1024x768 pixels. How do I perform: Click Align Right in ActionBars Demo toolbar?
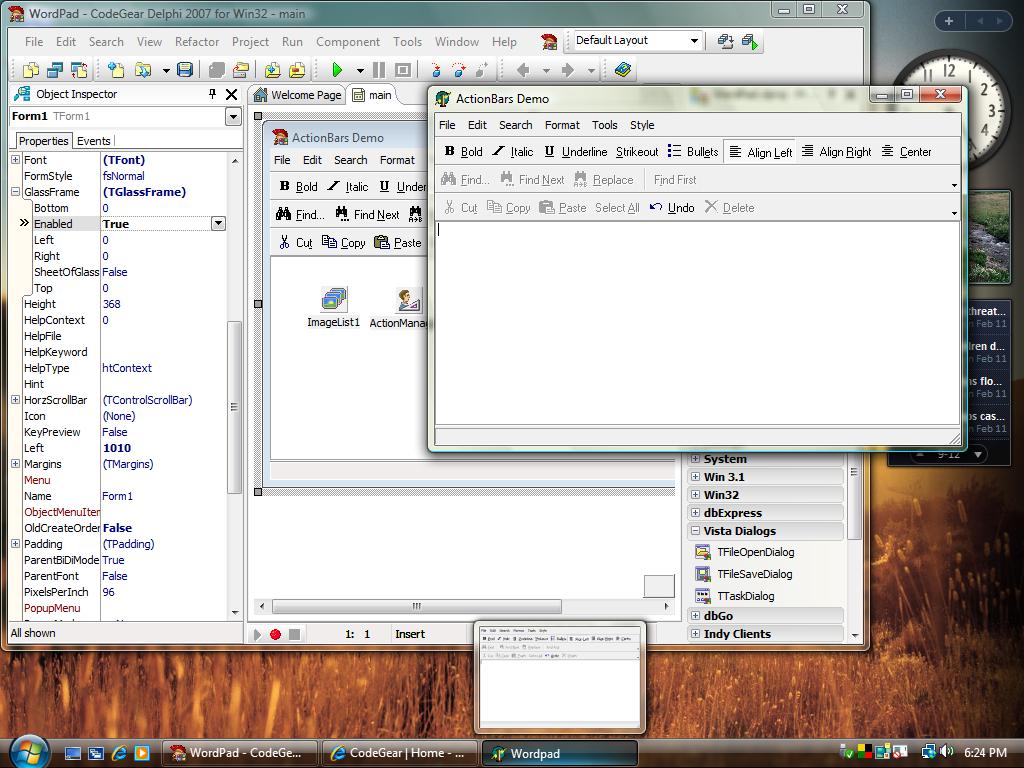coord(837,152)
